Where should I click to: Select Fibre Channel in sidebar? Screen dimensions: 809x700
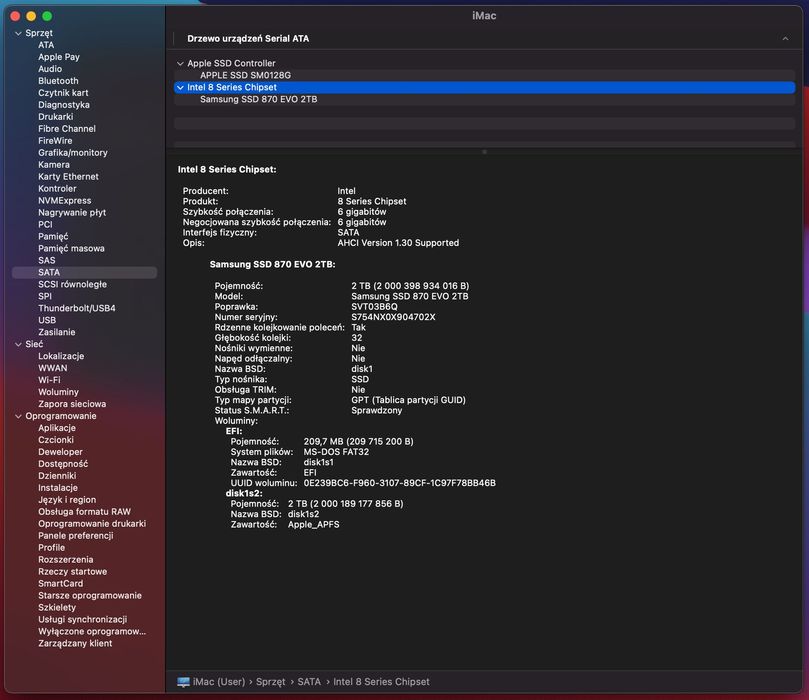coord(67,129)
